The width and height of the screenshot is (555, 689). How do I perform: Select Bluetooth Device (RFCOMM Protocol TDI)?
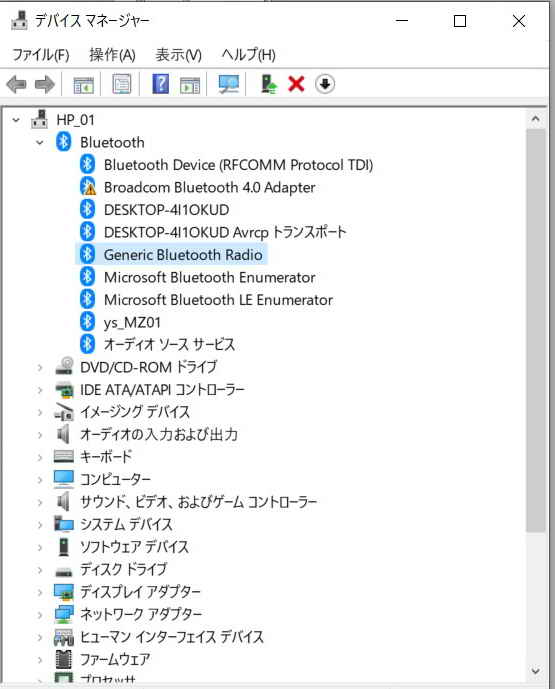click(239, 165)
